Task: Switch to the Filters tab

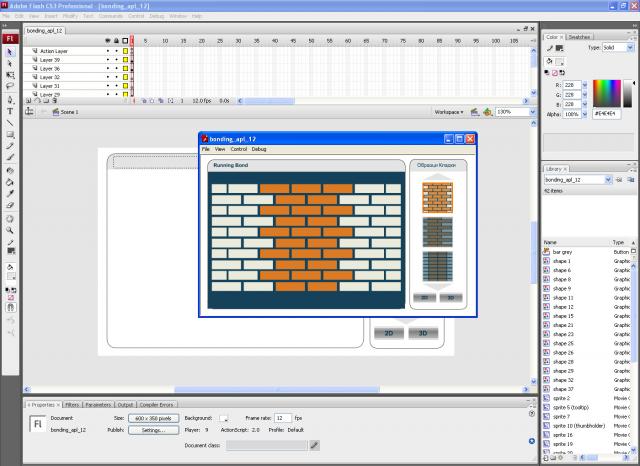Action: (72, 405)
